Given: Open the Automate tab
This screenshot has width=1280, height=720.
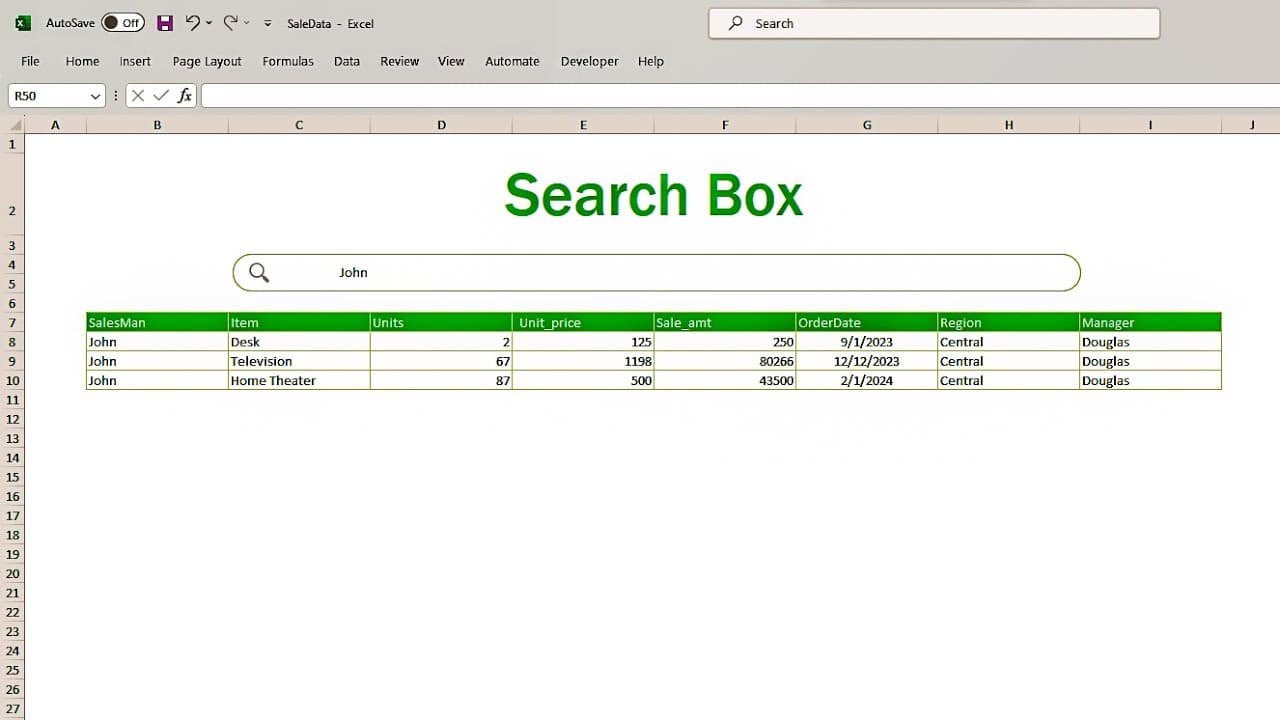Looking at the screenshot, I should pyautogui.click(x=512, y=61).
